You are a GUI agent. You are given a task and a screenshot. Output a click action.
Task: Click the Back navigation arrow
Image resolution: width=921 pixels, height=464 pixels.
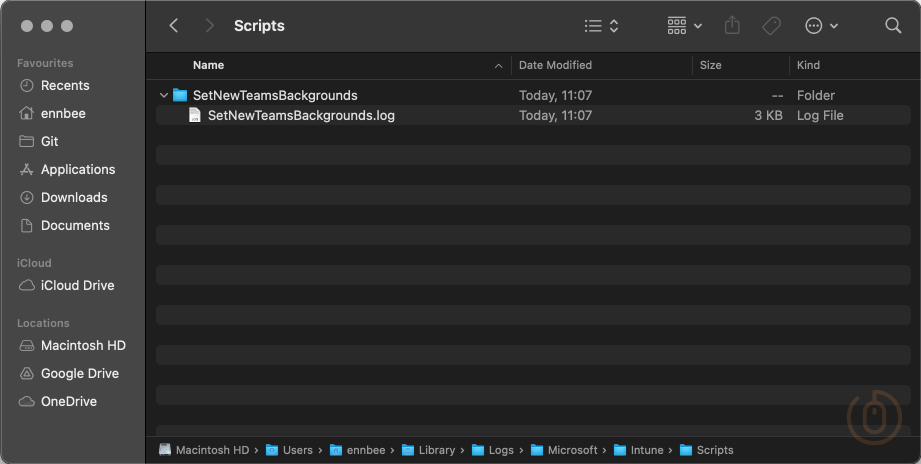174,26
